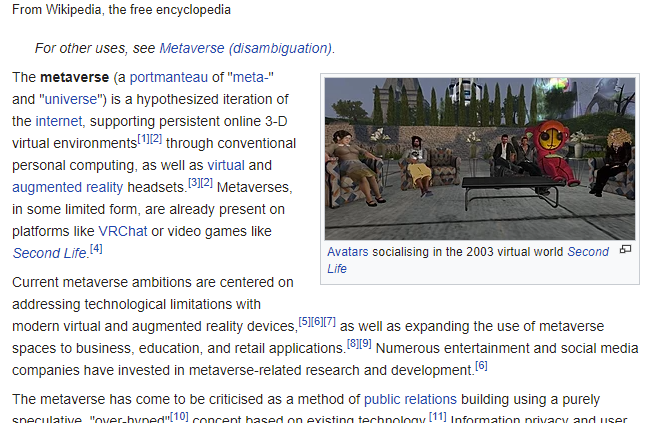Click citation [8] after retail applications
This screenshot has height=423, width=646.
point(352,343)
